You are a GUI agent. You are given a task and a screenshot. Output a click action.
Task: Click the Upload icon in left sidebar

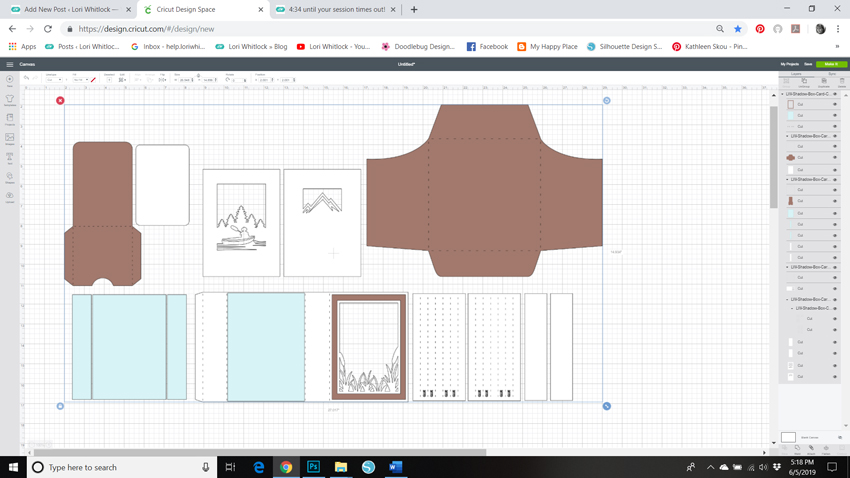10,197
